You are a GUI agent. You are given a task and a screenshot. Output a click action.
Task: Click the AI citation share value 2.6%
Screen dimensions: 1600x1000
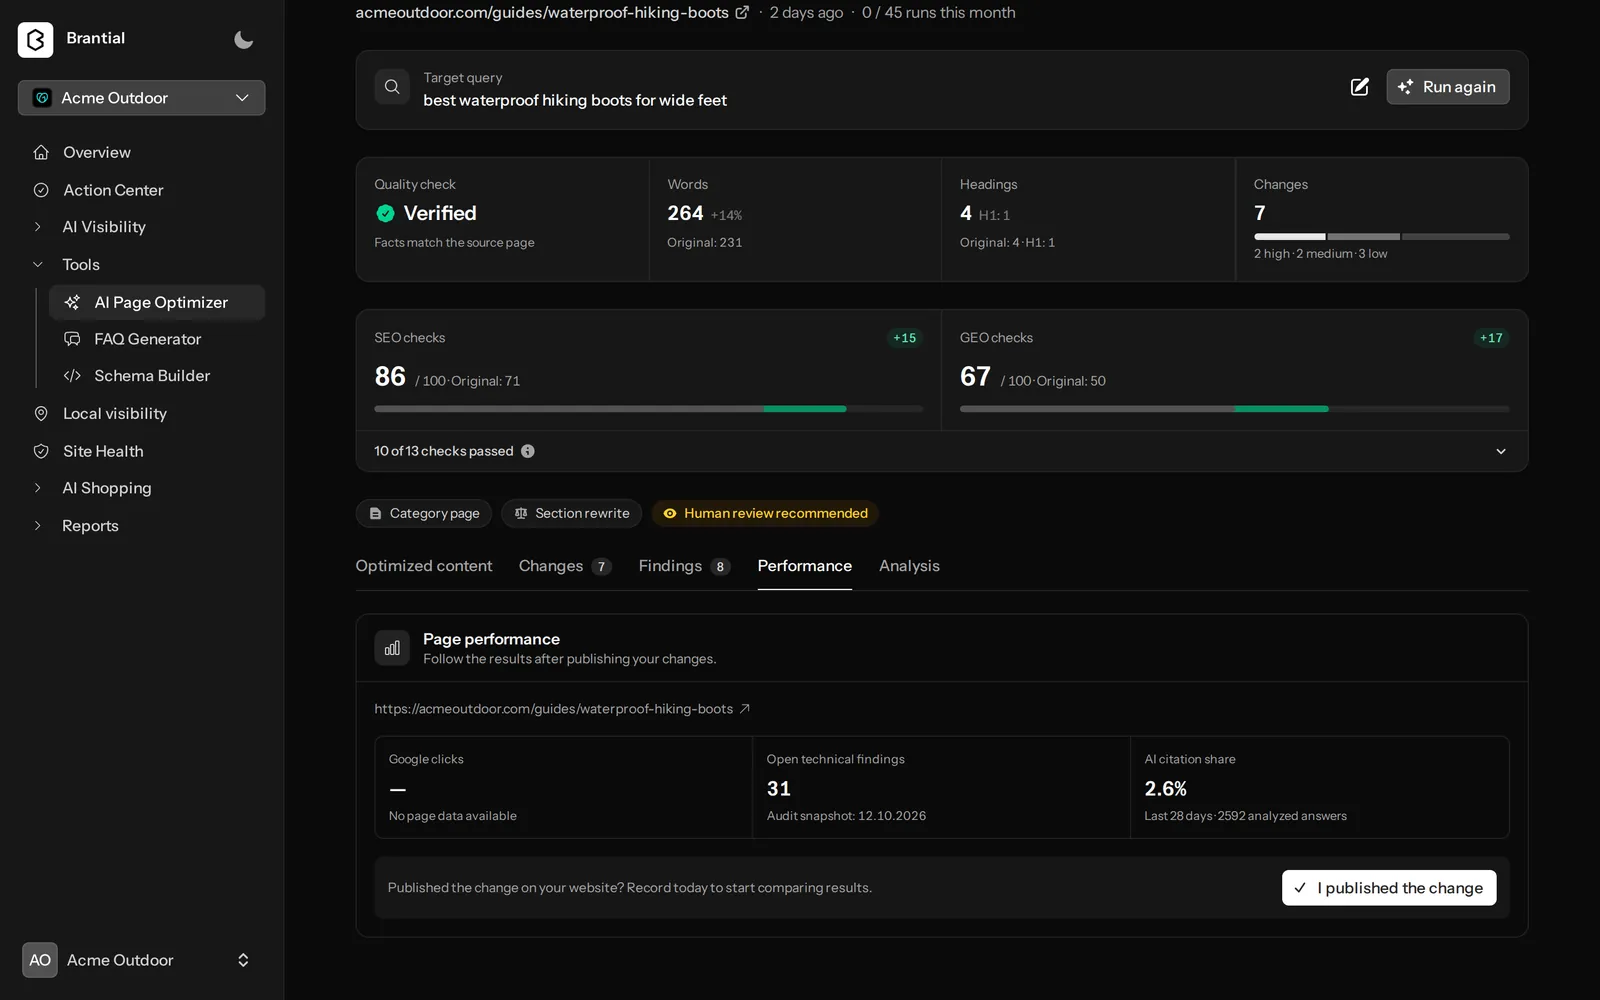pos(1166,789)
